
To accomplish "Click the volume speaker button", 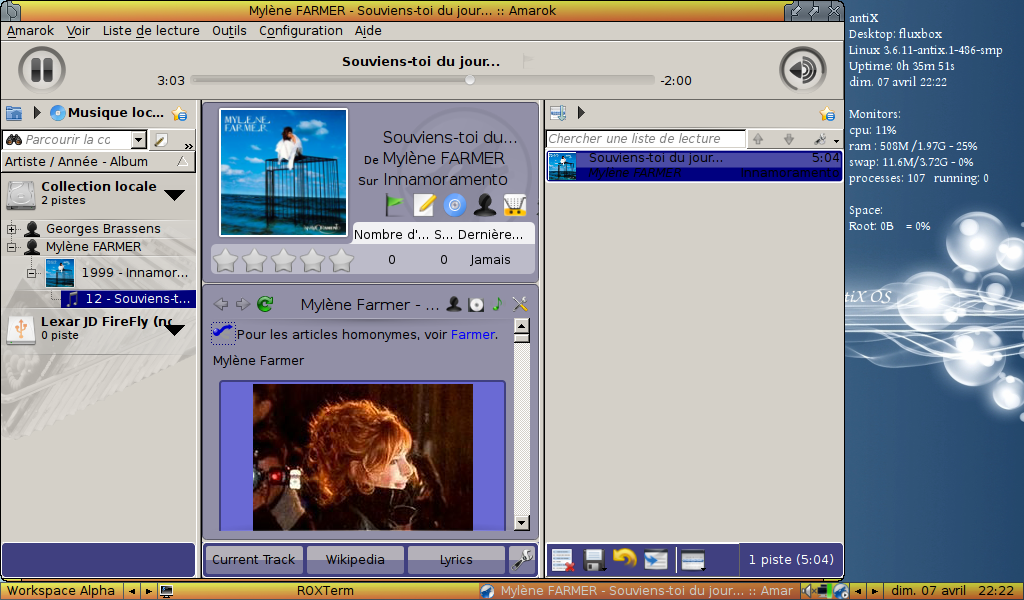I will tap(802, 70).
